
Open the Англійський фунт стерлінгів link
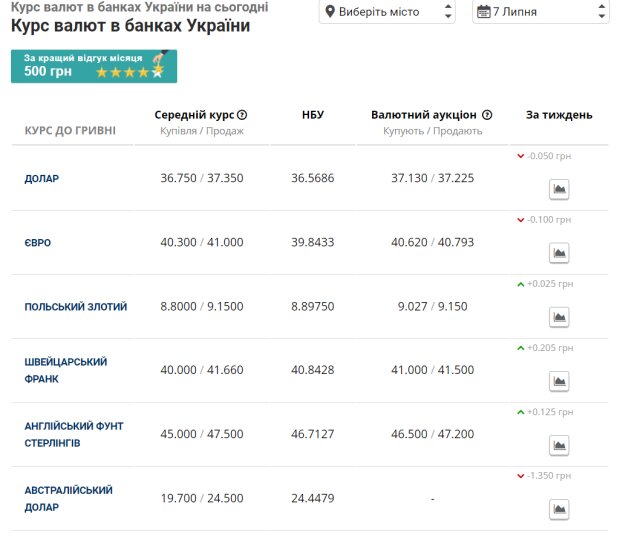pyautogui.click(x=74, y=435)
